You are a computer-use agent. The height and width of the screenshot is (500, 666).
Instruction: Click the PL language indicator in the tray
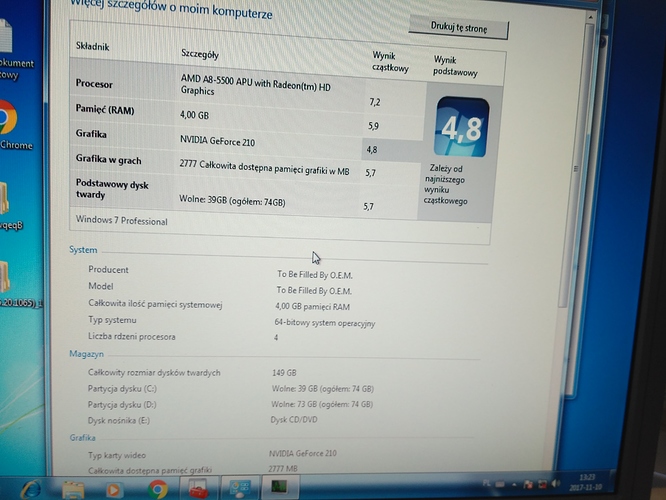click(487, 483)
